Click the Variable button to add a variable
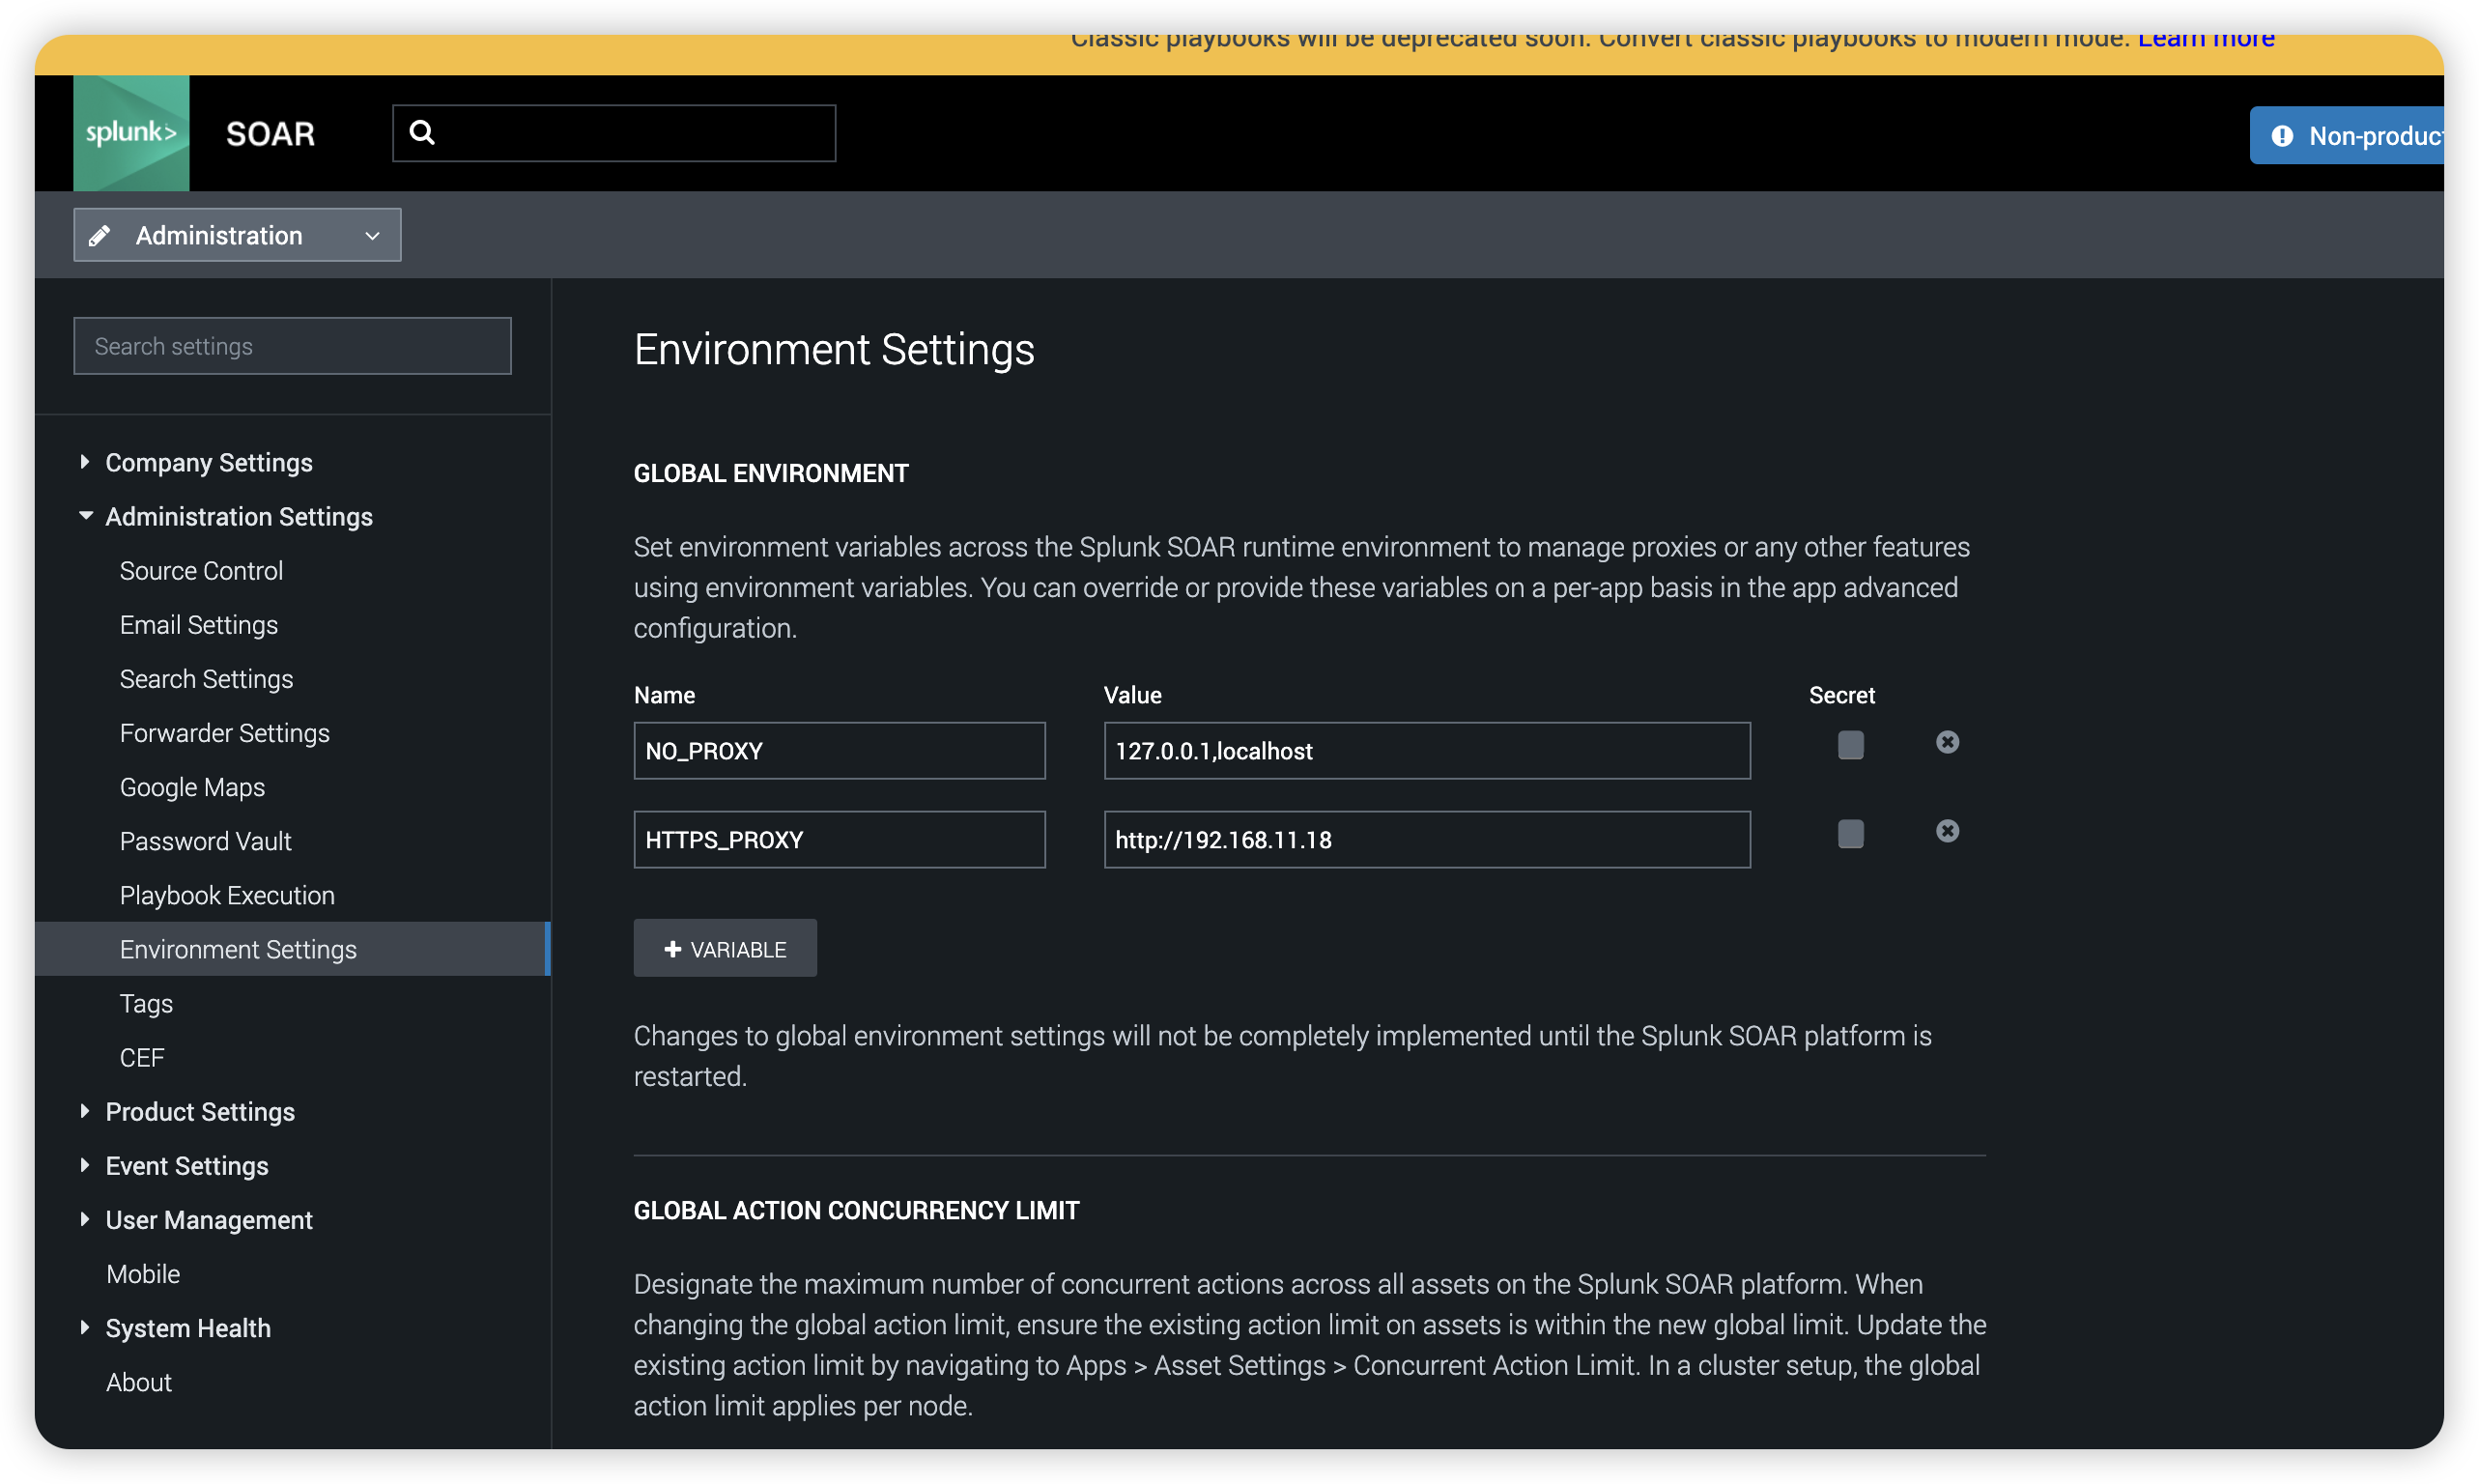 724,948
